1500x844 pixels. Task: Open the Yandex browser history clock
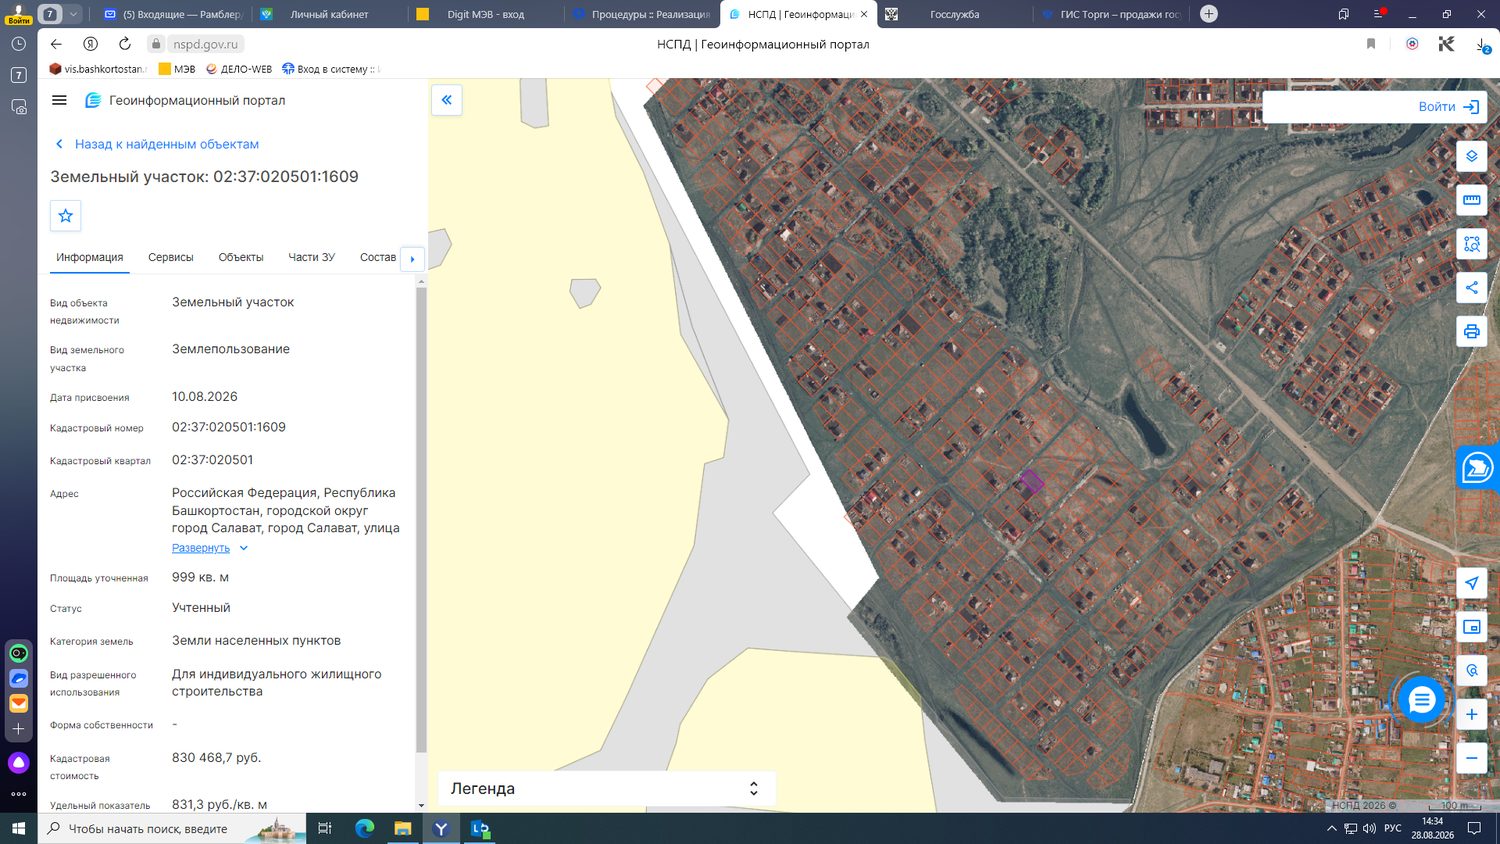(x=18, y=44)
